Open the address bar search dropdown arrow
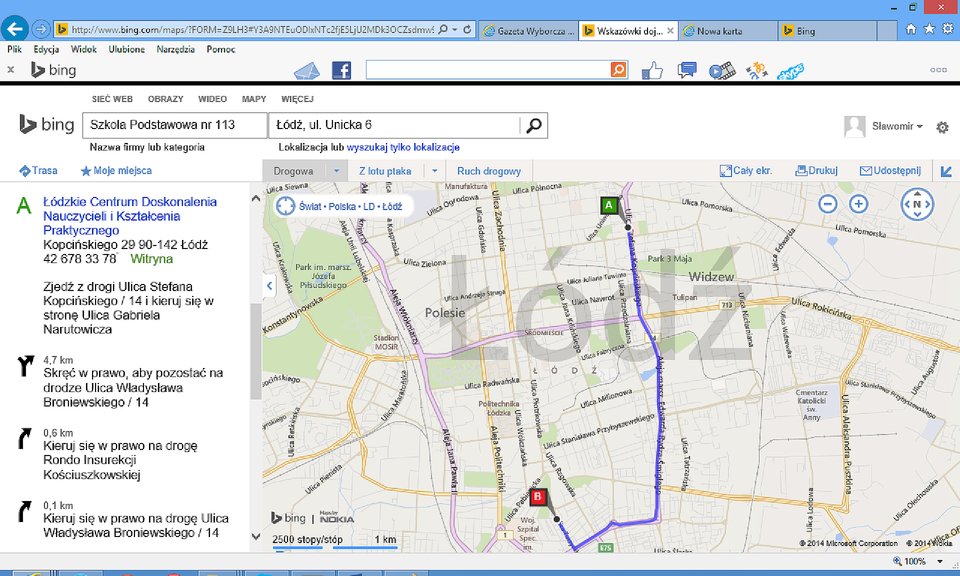 454,29
